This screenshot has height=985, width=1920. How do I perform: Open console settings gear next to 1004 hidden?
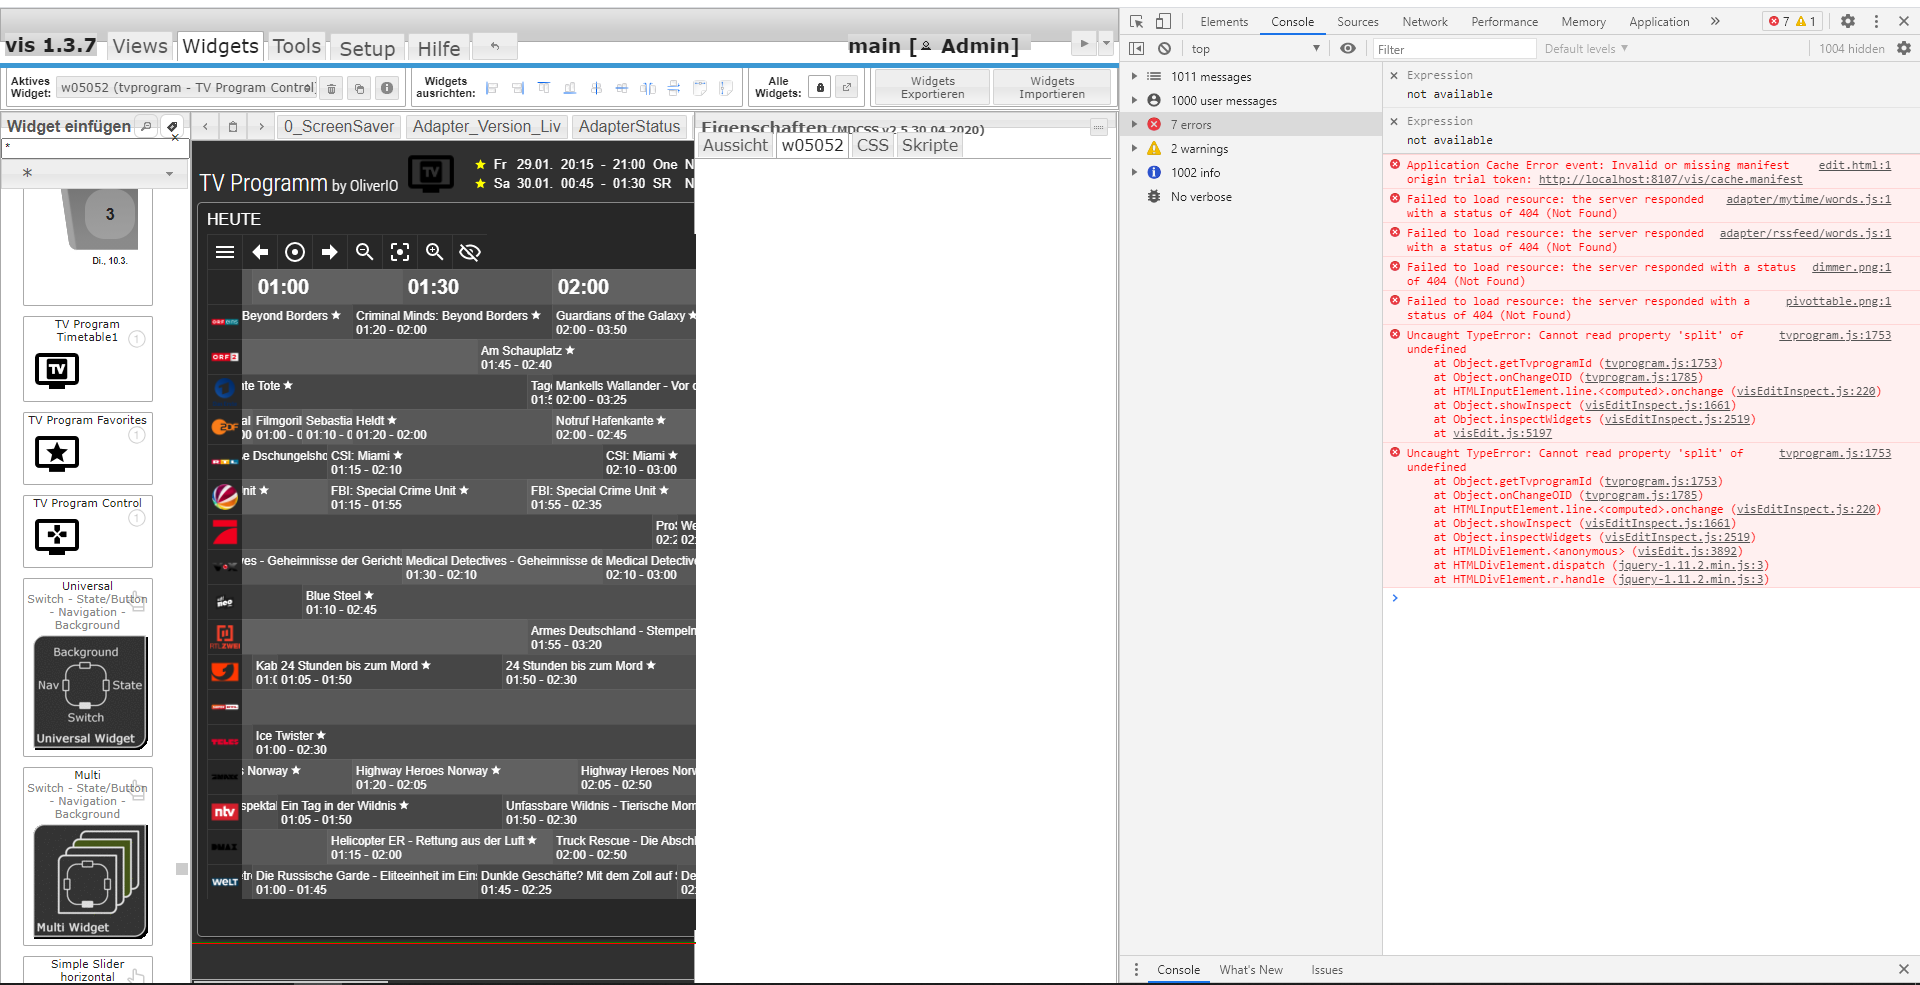tap(1904, 48)
